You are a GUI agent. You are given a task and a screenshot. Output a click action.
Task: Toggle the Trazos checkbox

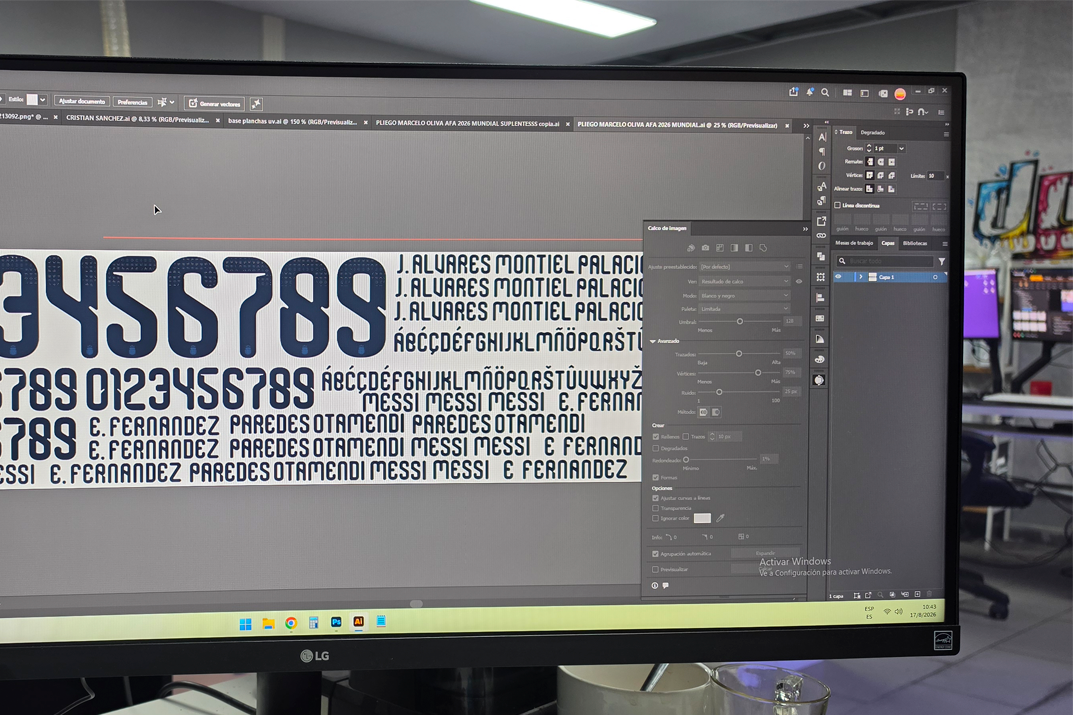click(x=686, y=437)
